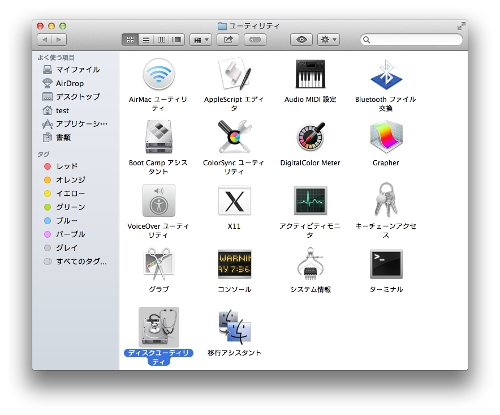Select the System Information chip icon
This screenshot has width=500, height=415.
coord(310,264)
